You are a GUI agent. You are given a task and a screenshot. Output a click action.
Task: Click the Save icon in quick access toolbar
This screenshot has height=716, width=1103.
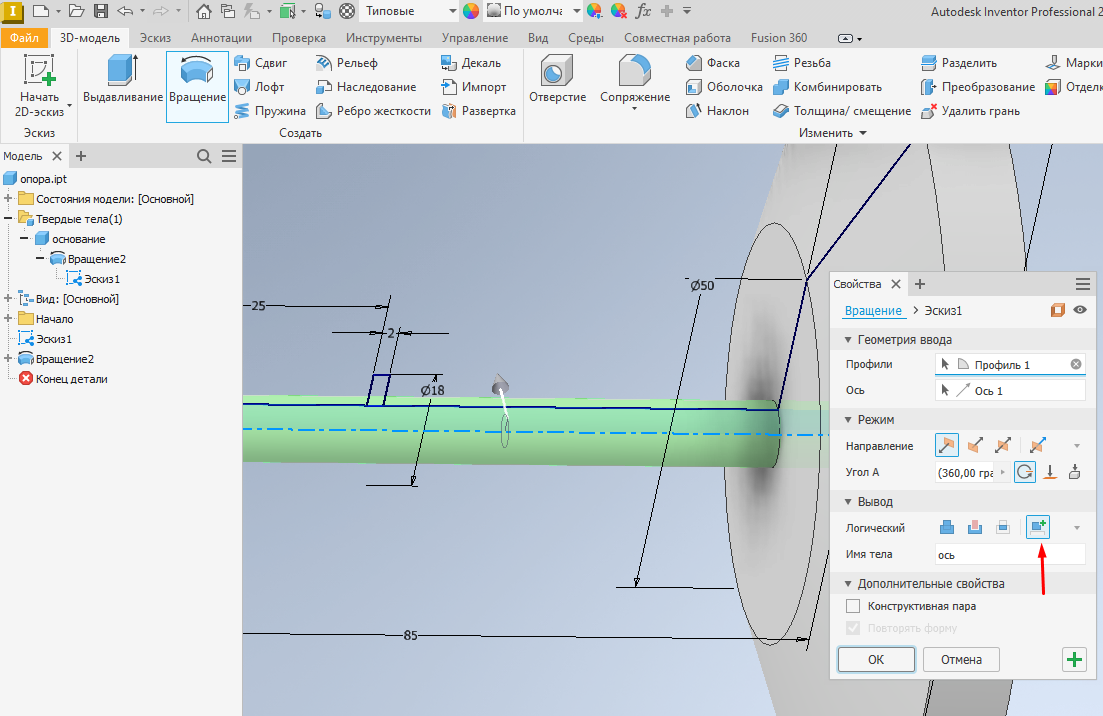point(101,11)
